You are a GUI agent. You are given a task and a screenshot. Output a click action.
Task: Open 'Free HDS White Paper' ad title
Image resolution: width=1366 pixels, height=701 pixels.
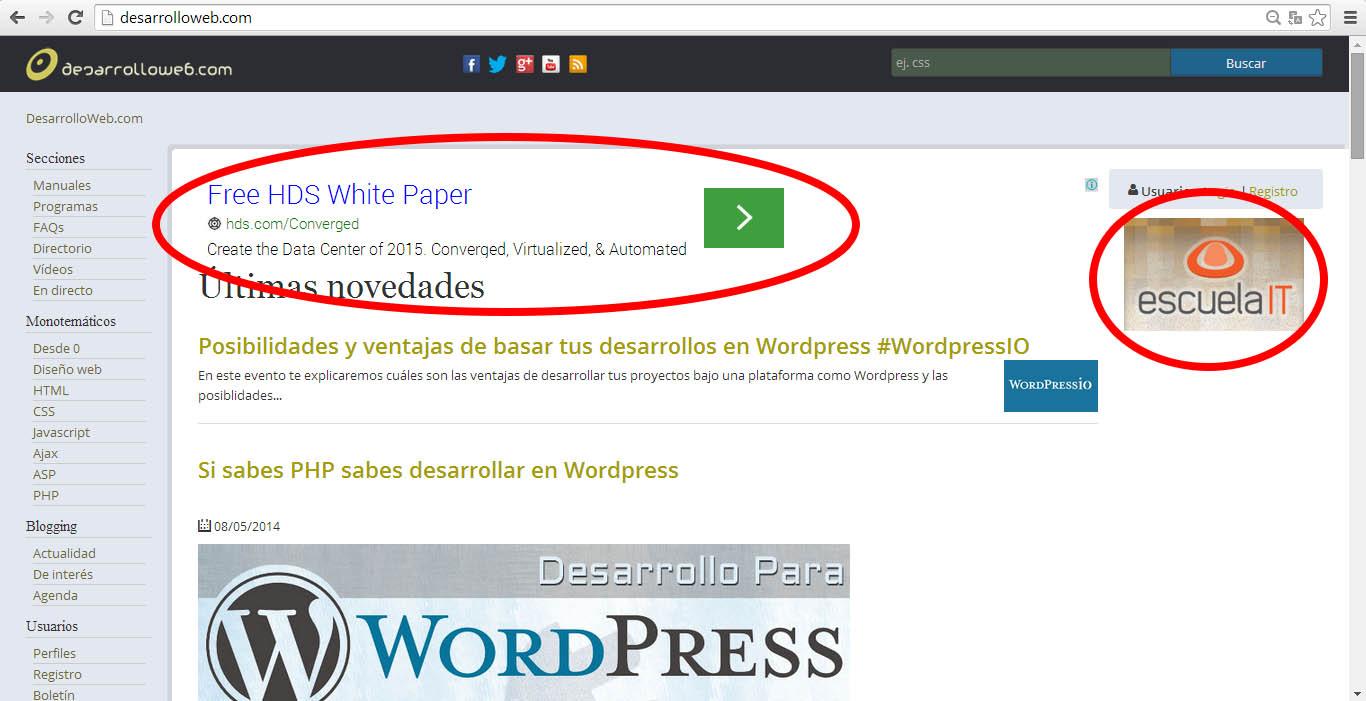click(339, 194)
